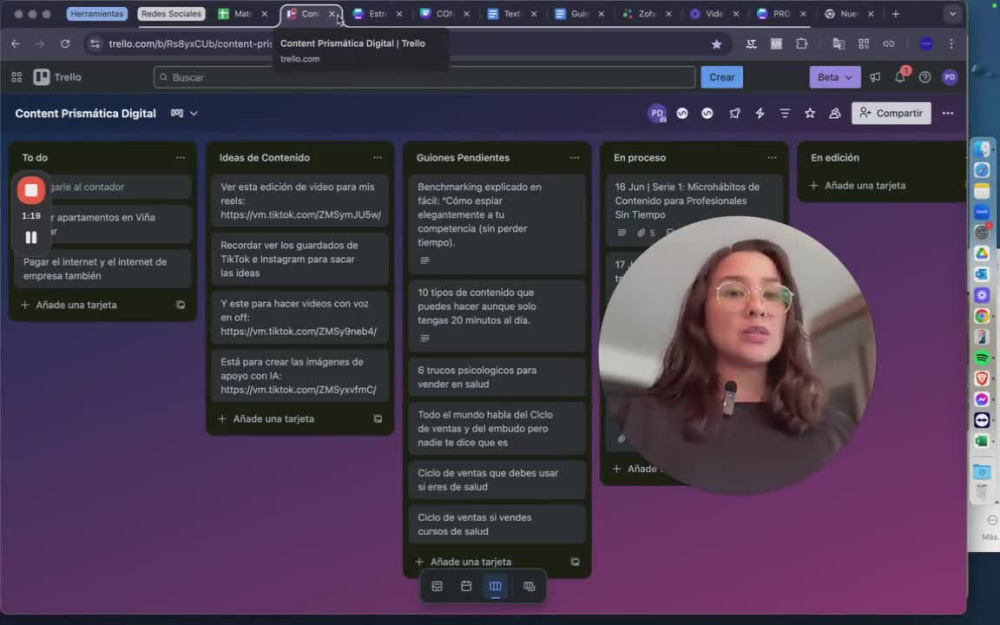This screenshot has width=1000, height=625.
Task: Open a new browser tab
Action: (x=895, y=13)
